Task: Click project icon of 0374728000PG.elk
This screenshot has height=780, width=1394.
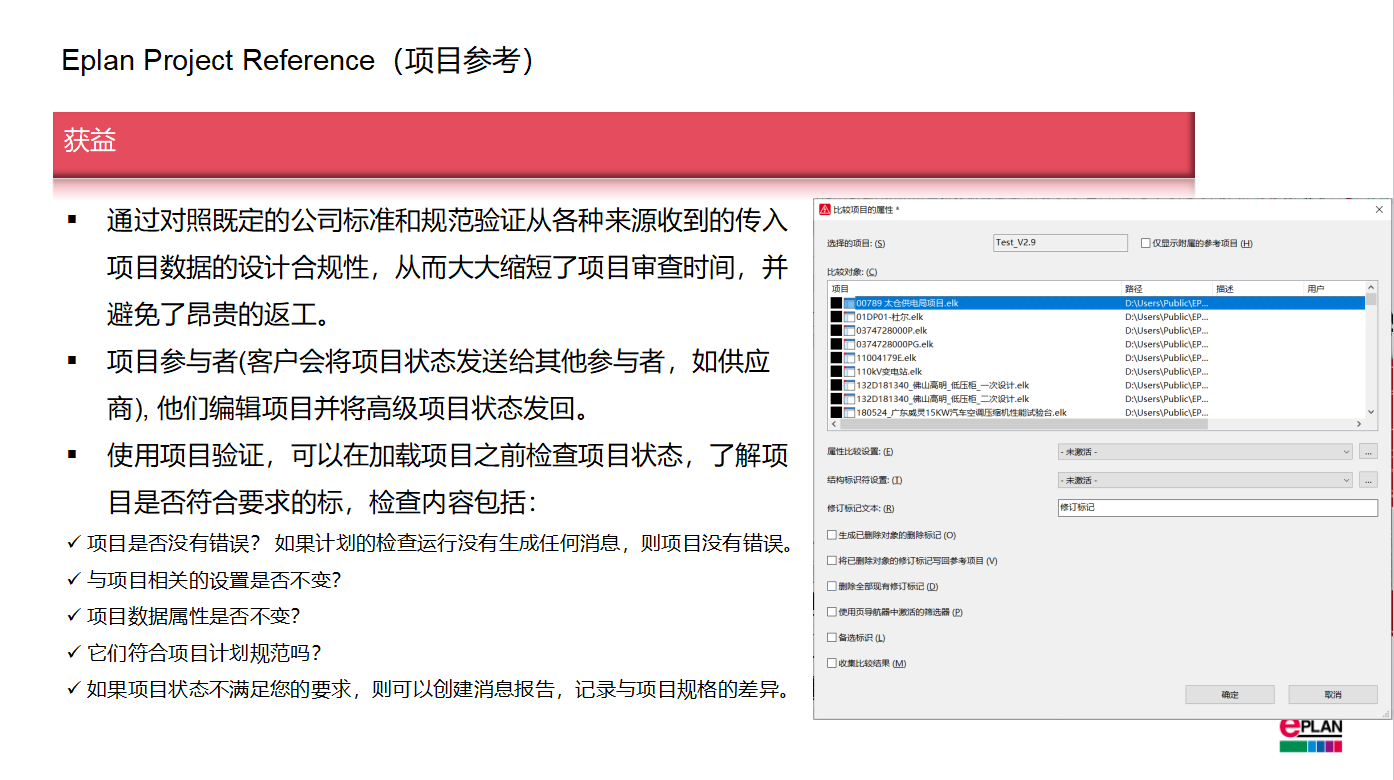Action: click(849, 344)
